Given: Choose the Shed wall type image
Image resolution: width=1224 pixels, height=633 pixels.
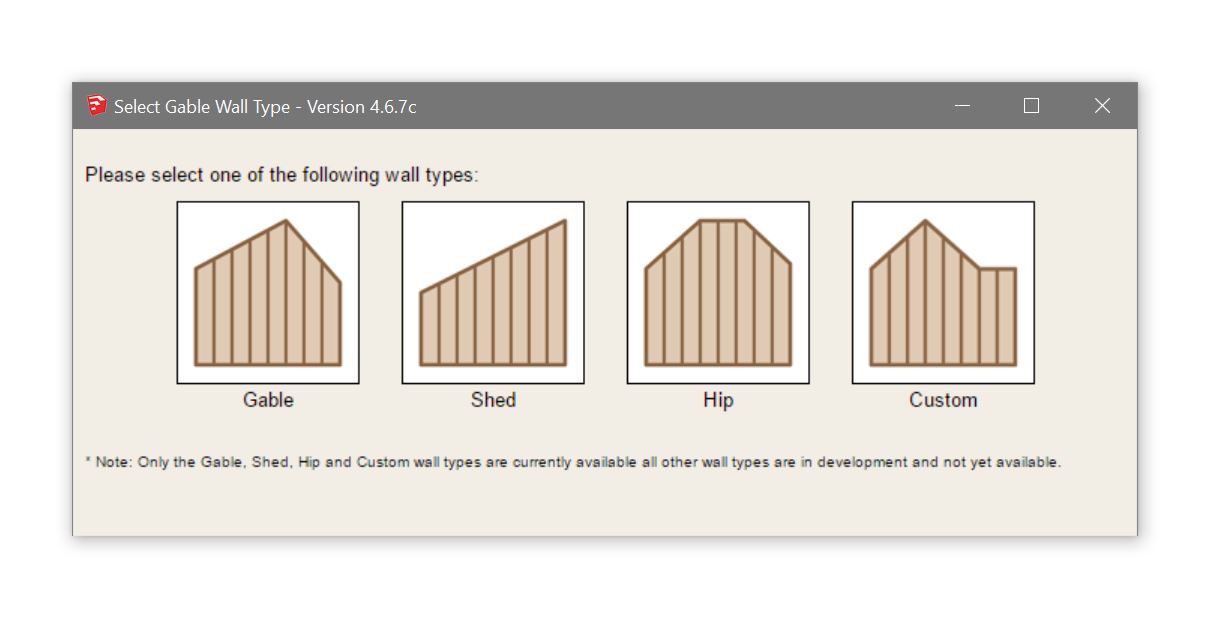Looking at the screenshot, I should (x=493, y=293).
